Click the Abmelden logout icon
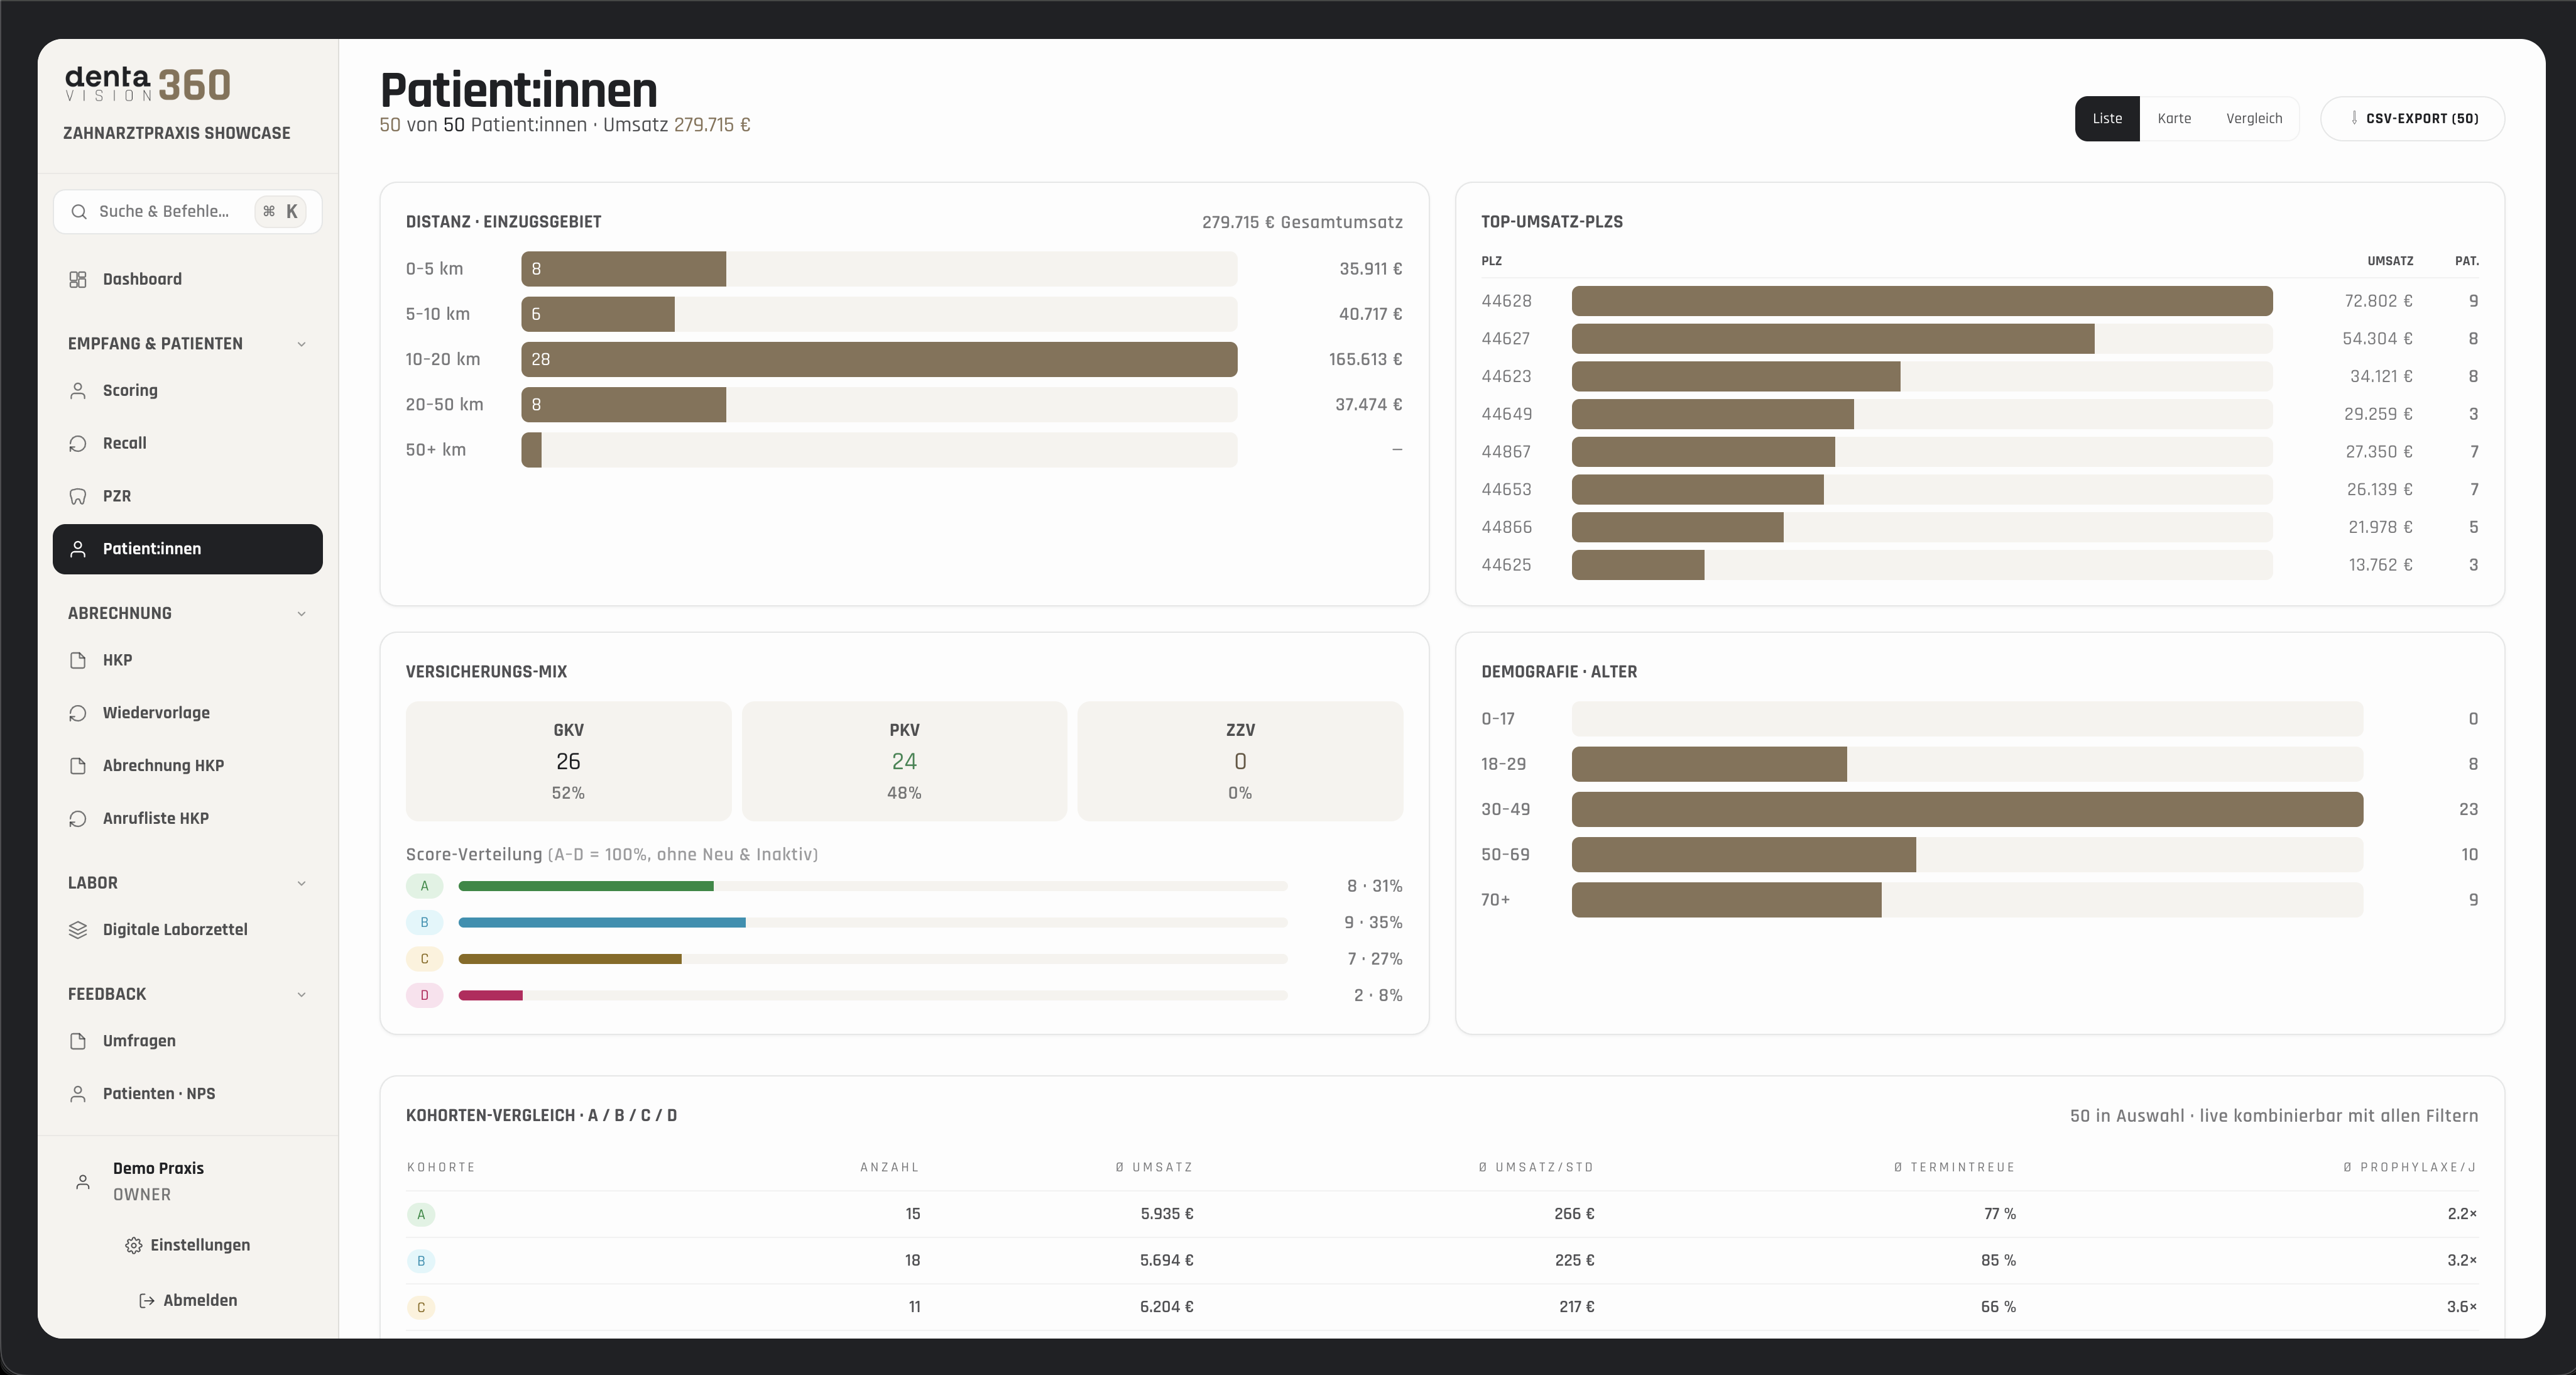 [146, 1300]
